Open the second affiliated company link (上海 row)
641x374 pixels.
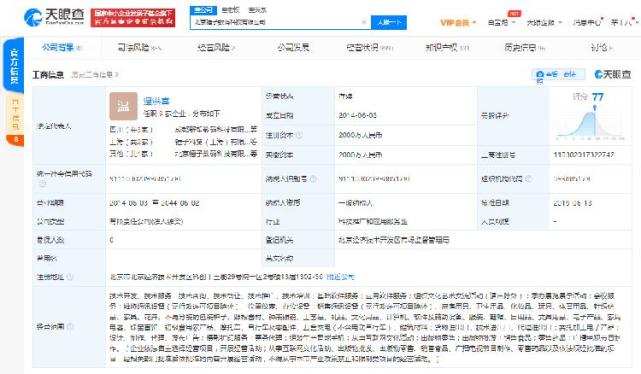[x=216, y=142]
